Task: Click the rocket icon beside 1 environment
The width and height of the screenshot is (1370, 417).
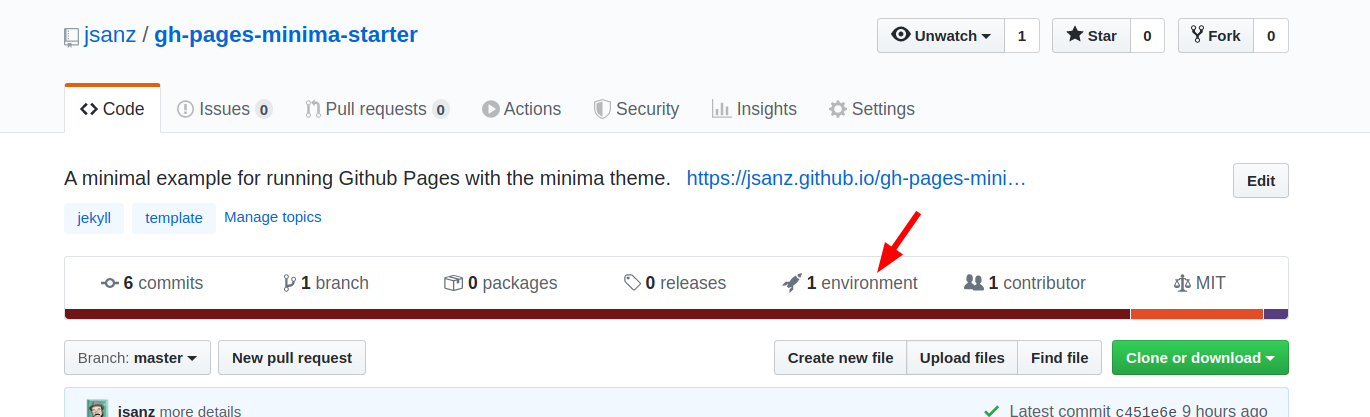Action: tap(792, 283)
